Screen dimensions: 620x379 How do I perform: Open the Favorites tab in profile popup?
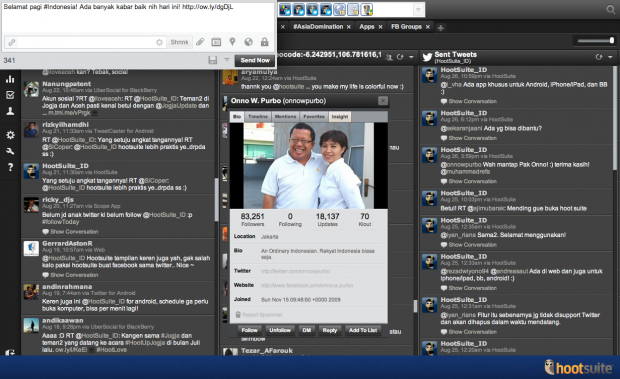click(314, 117)
